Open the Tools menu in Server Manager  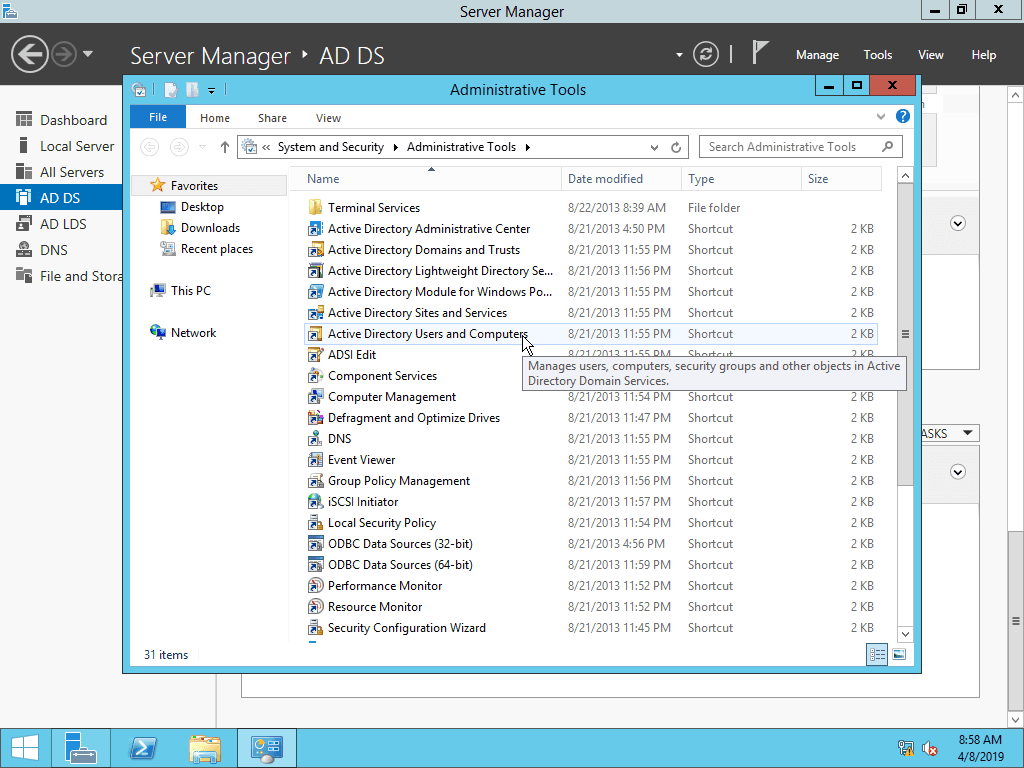pos(878,55)
